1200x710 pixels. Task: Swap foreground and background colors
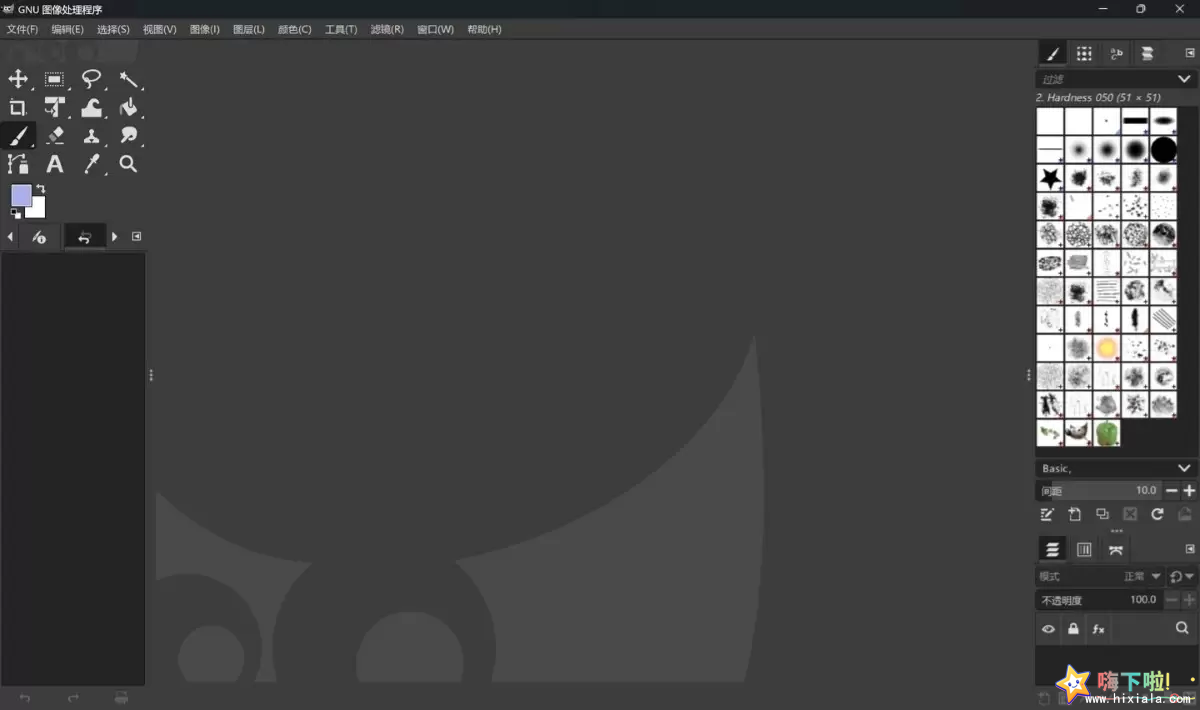coord(38,188)
